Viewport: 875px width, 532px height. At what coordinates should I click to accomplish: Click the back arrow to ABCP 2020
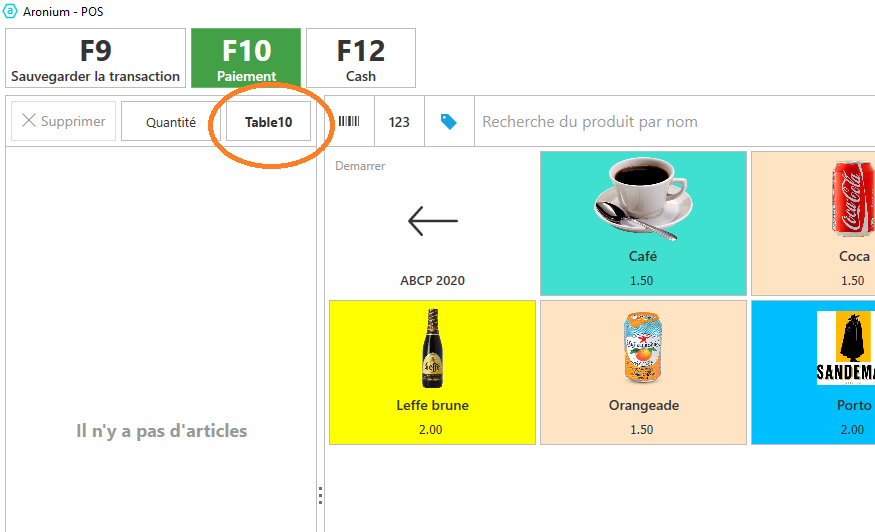(433, 221)
